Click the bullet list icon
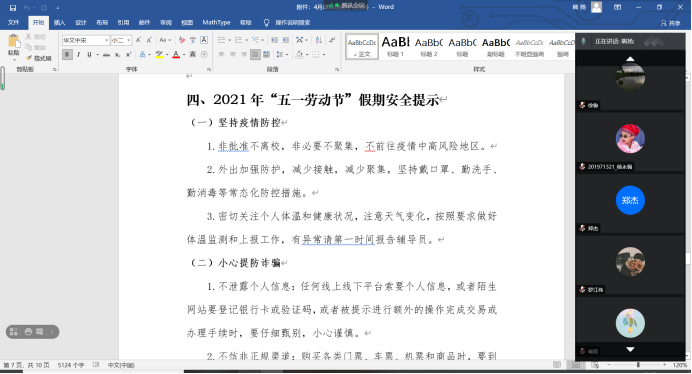692x374 pixels. click(222, 40)
